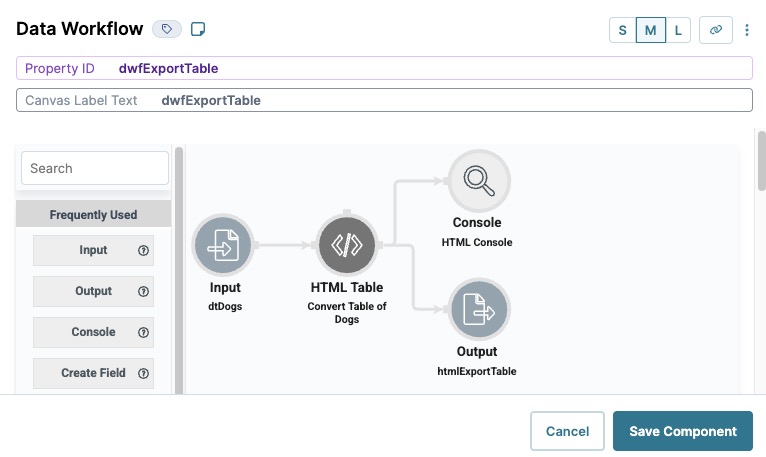Focus the operator Search field
The height and width of the screenshot is (457, 766).
tap(95, 168)
